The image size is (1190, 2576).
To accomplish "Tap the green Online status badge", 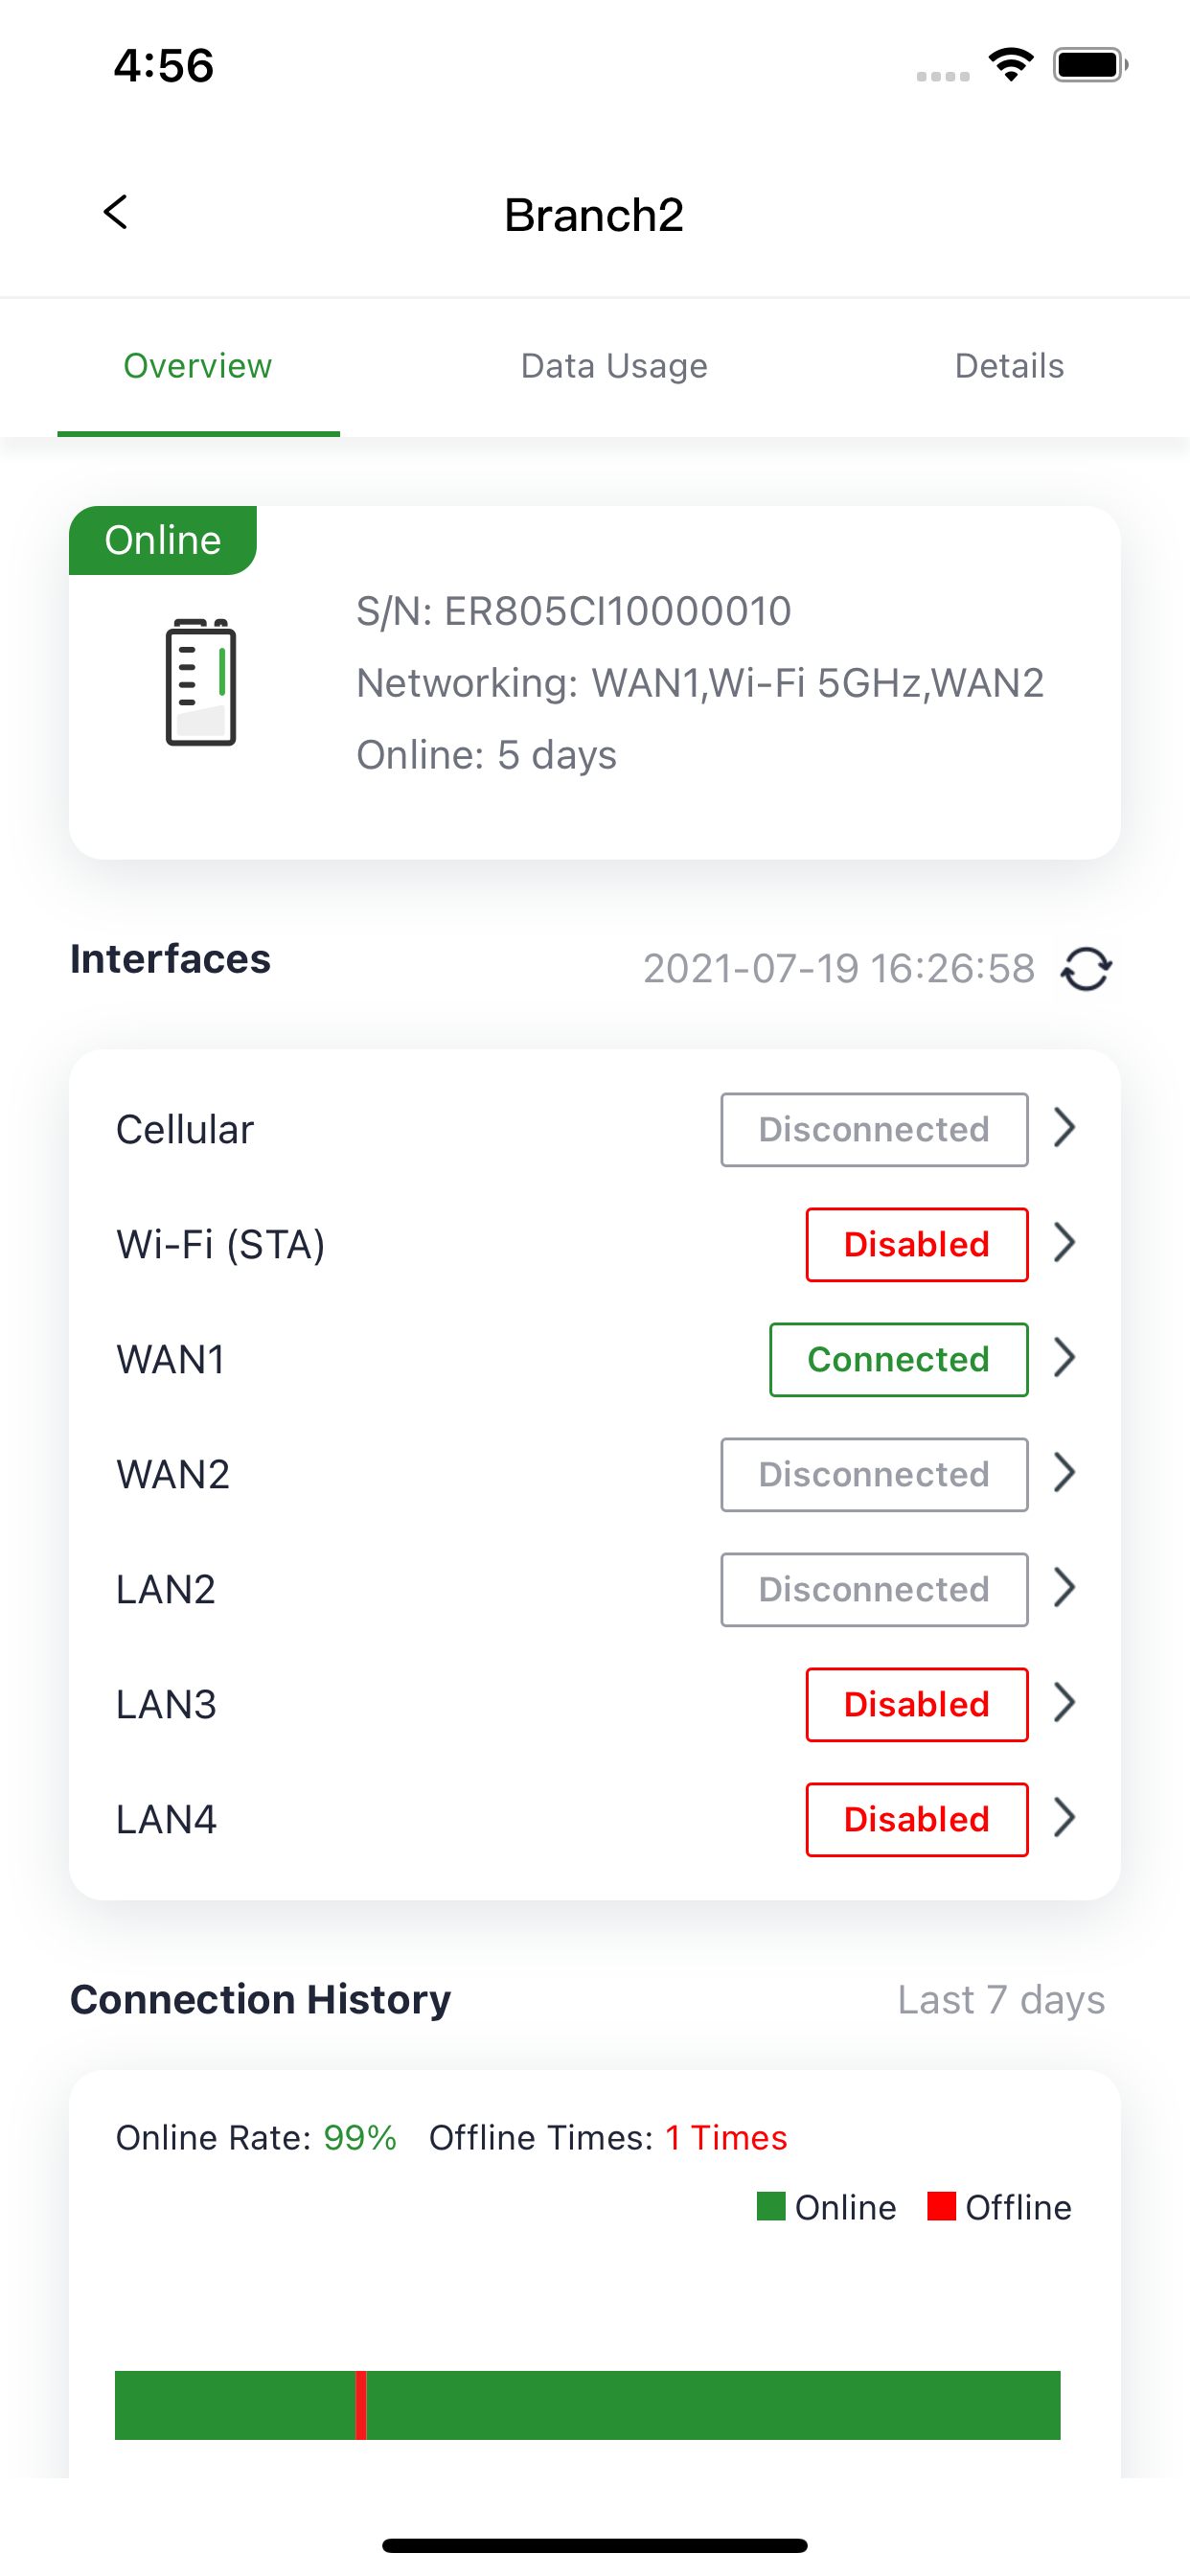I will (x=163, y=540).
